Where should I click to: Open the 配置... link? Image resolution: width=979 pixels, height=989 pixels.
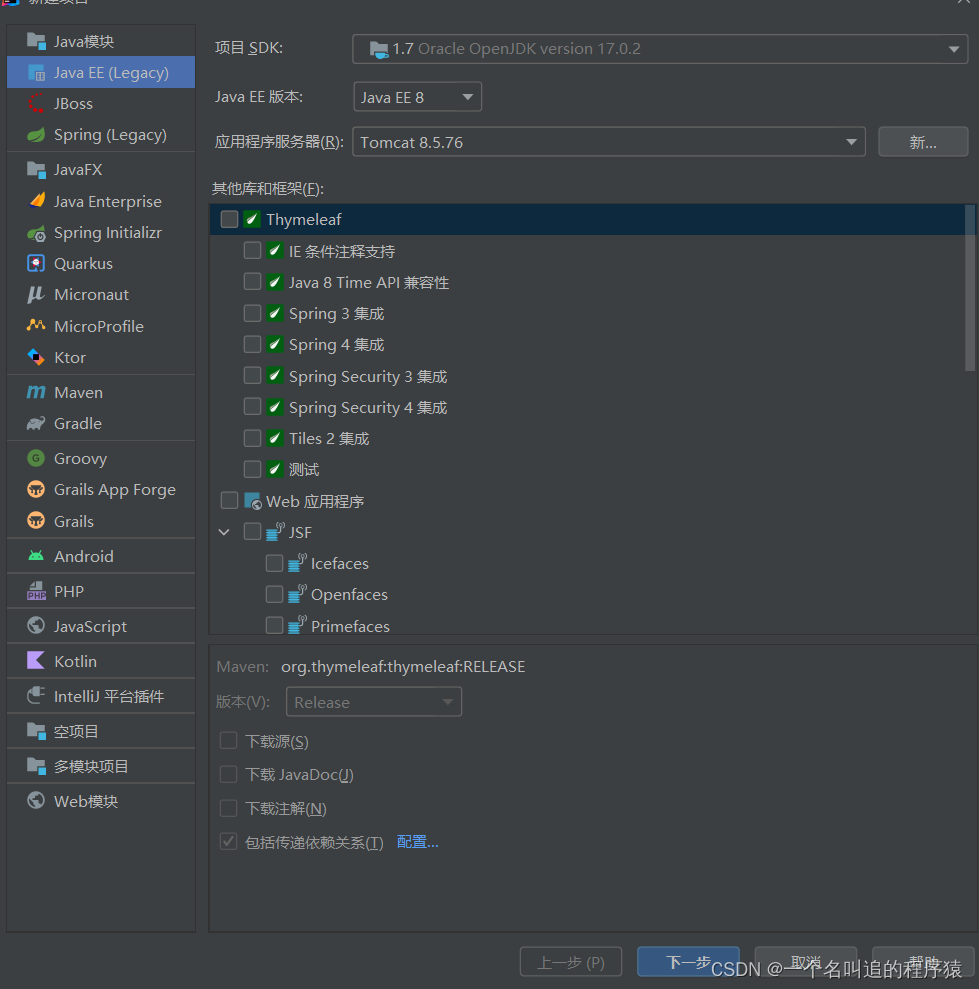[418, 842]
